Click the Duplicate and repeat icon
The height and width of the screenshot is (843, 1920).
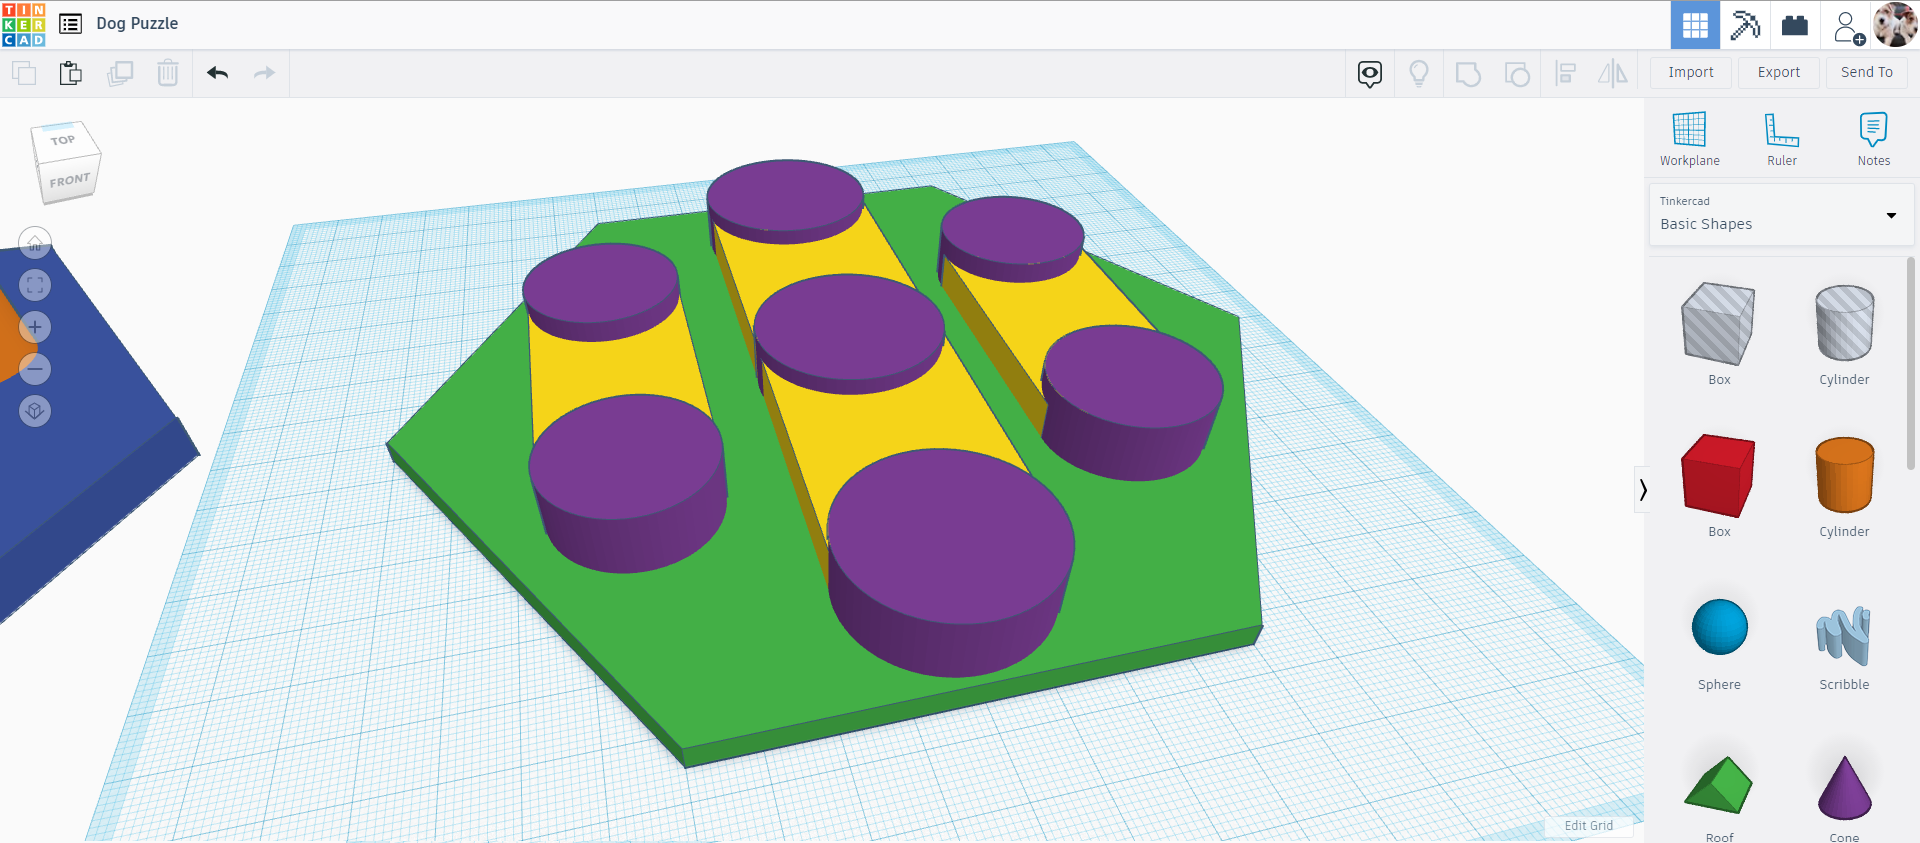click(x=120, y=73)
